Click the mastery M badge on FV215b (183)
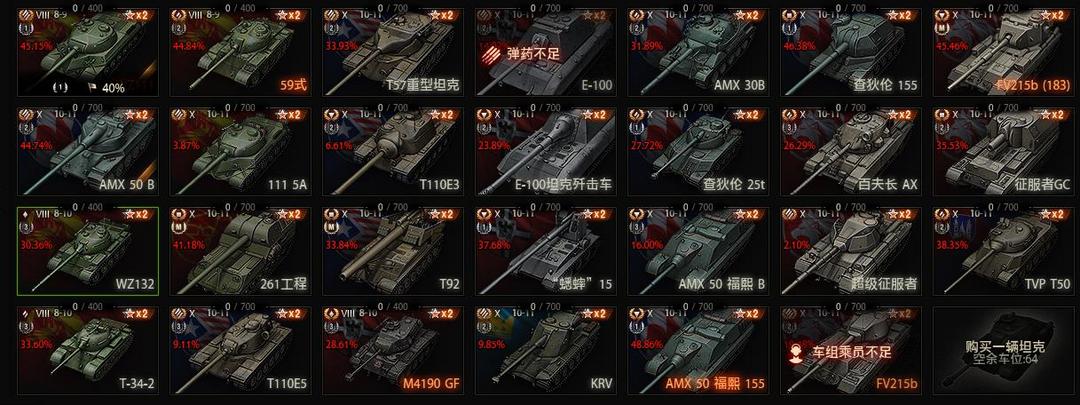 [x=941, y=30]
